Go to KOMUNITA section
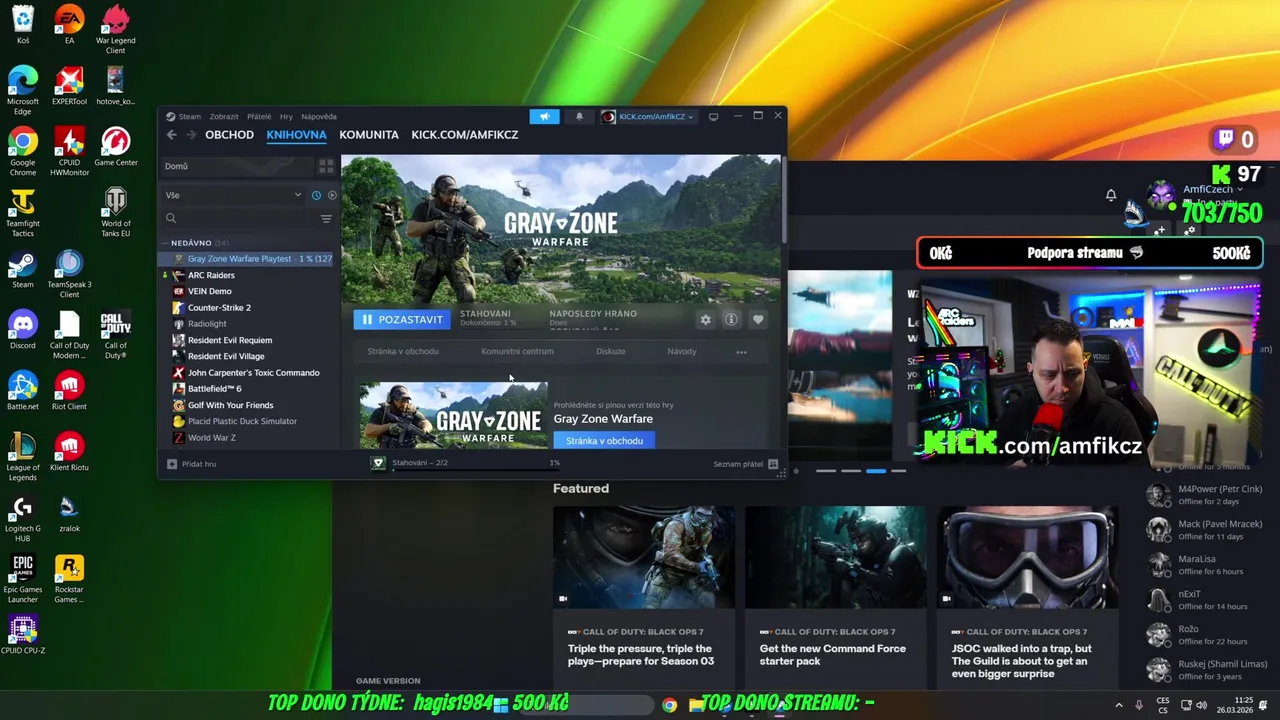 (369, 135)
